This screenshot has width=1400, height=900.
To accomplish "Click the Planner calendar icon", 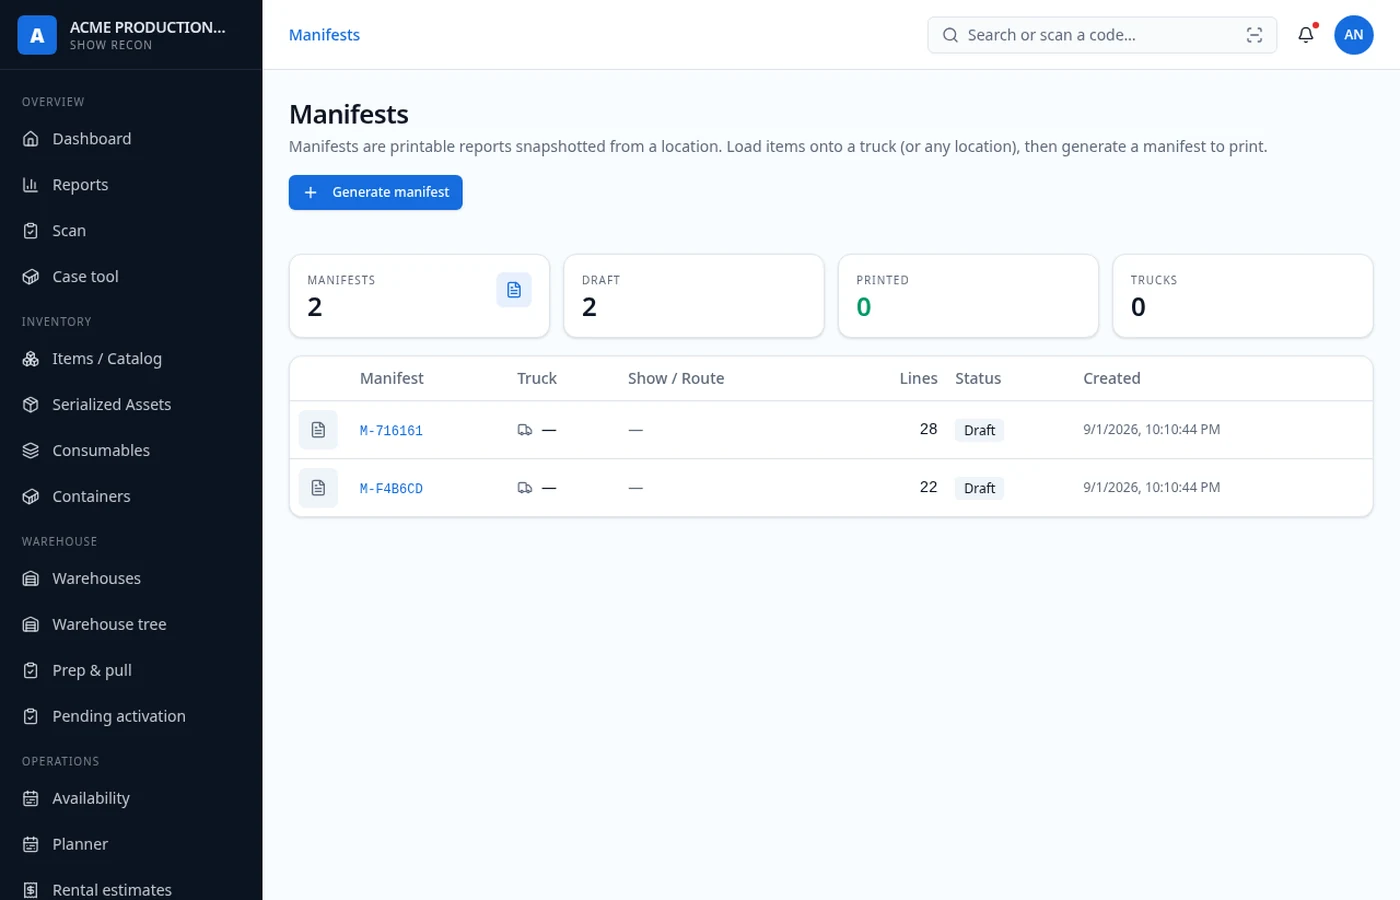I will [31, 845].
